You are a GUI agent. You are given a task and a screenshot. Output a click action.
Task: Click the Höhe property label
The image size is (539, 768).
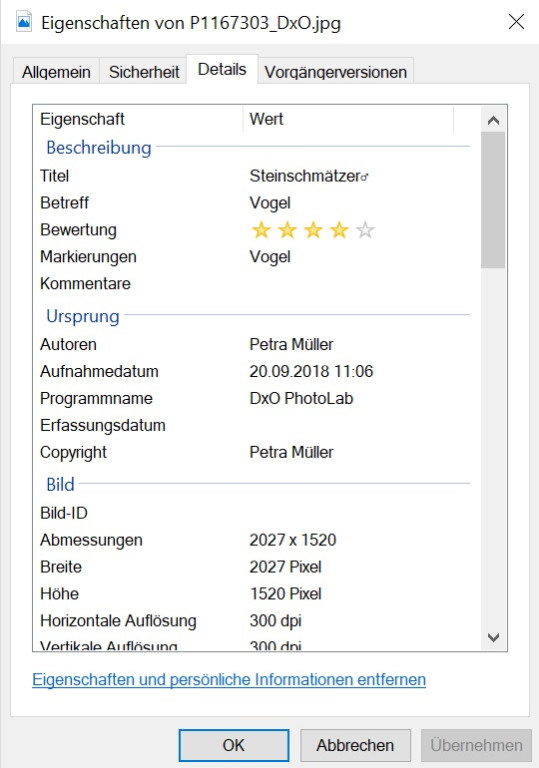(59, 594)
